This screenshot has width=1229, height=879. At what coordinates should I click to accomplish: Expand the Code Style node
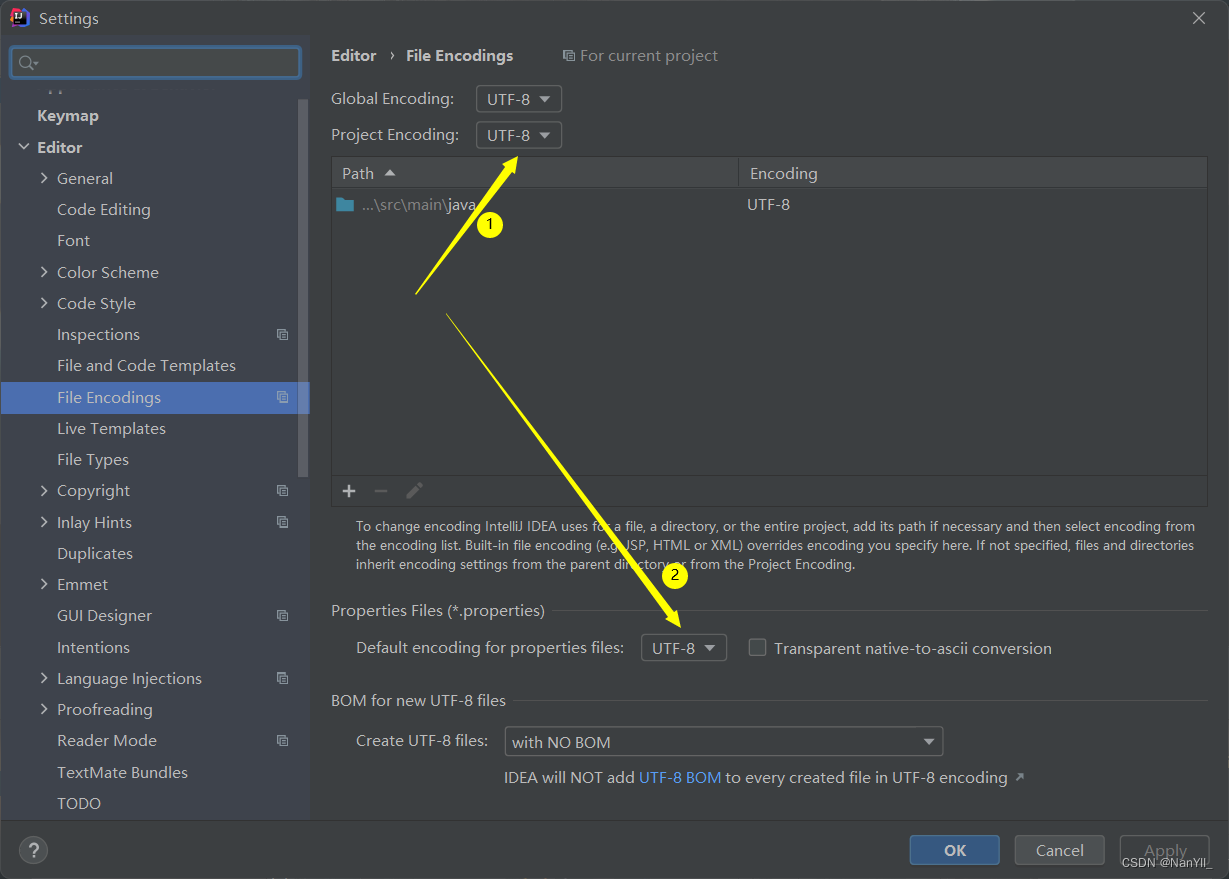coord(44,303)
